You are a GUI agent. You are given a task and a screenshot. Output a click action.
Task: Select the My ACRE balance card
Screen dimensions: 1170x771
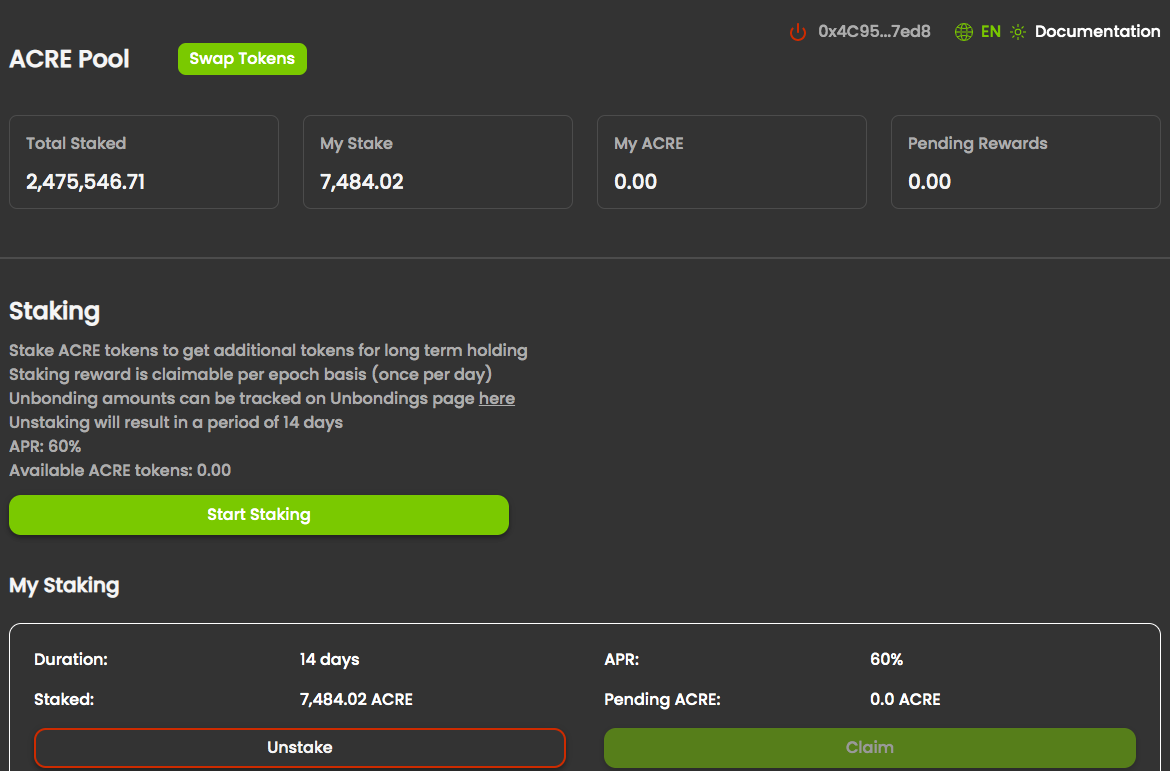pos(732,162)
